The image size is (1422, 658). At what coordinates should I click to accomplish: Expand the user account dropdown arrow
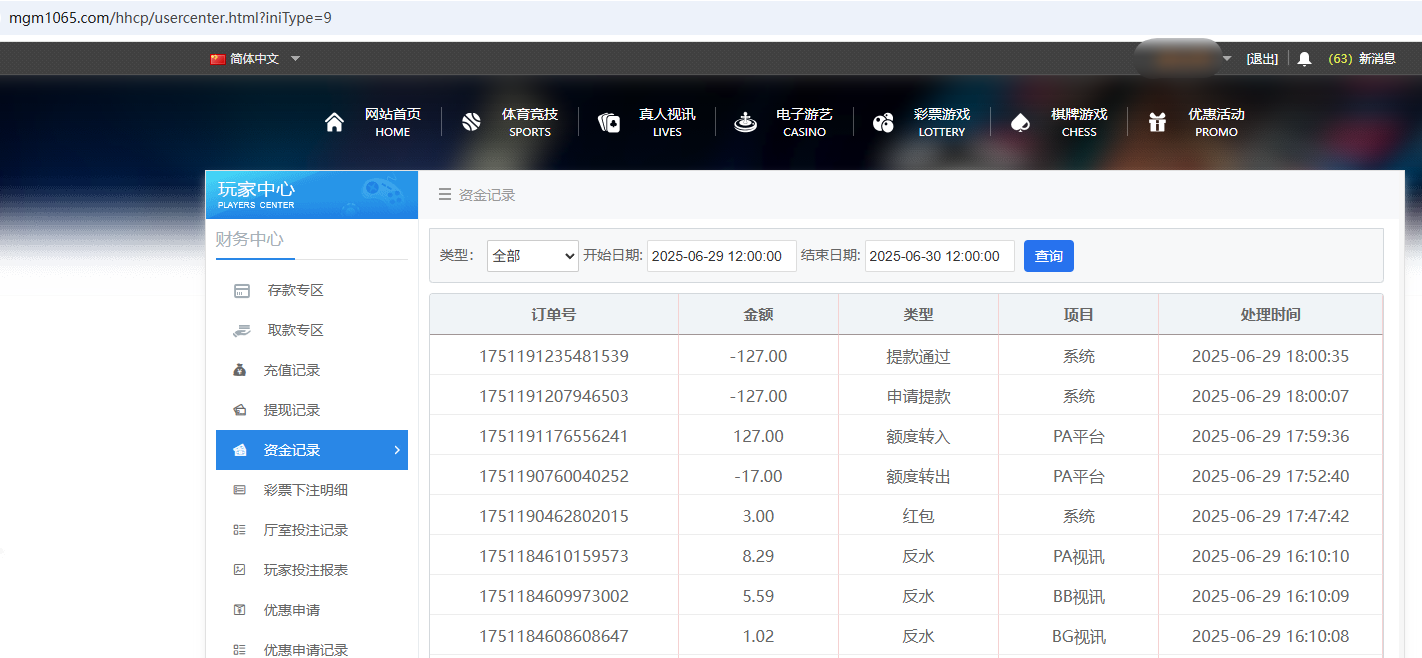[x=1227, y=59]
